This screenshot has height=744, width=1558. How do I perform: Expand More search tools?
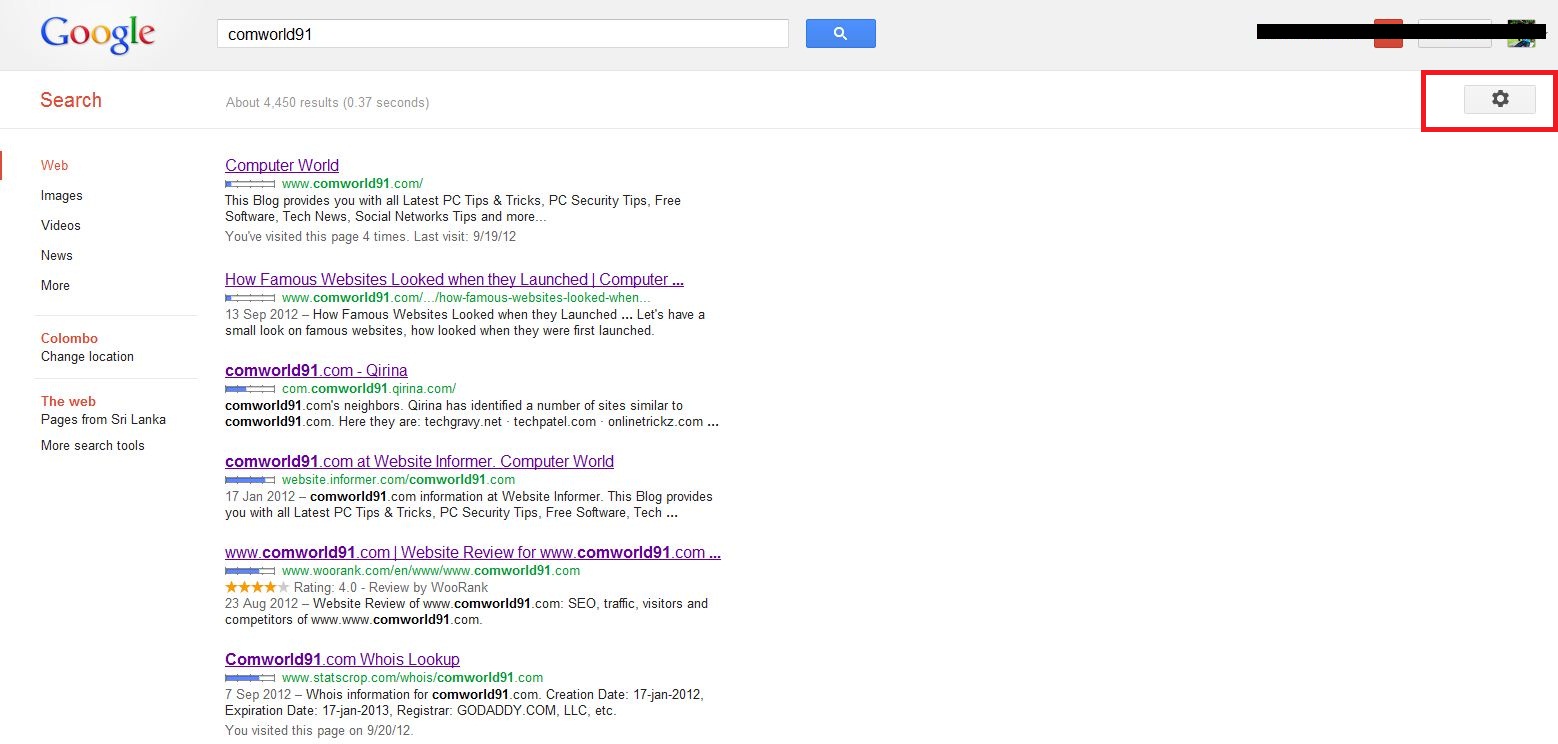(x=93, y=445)
